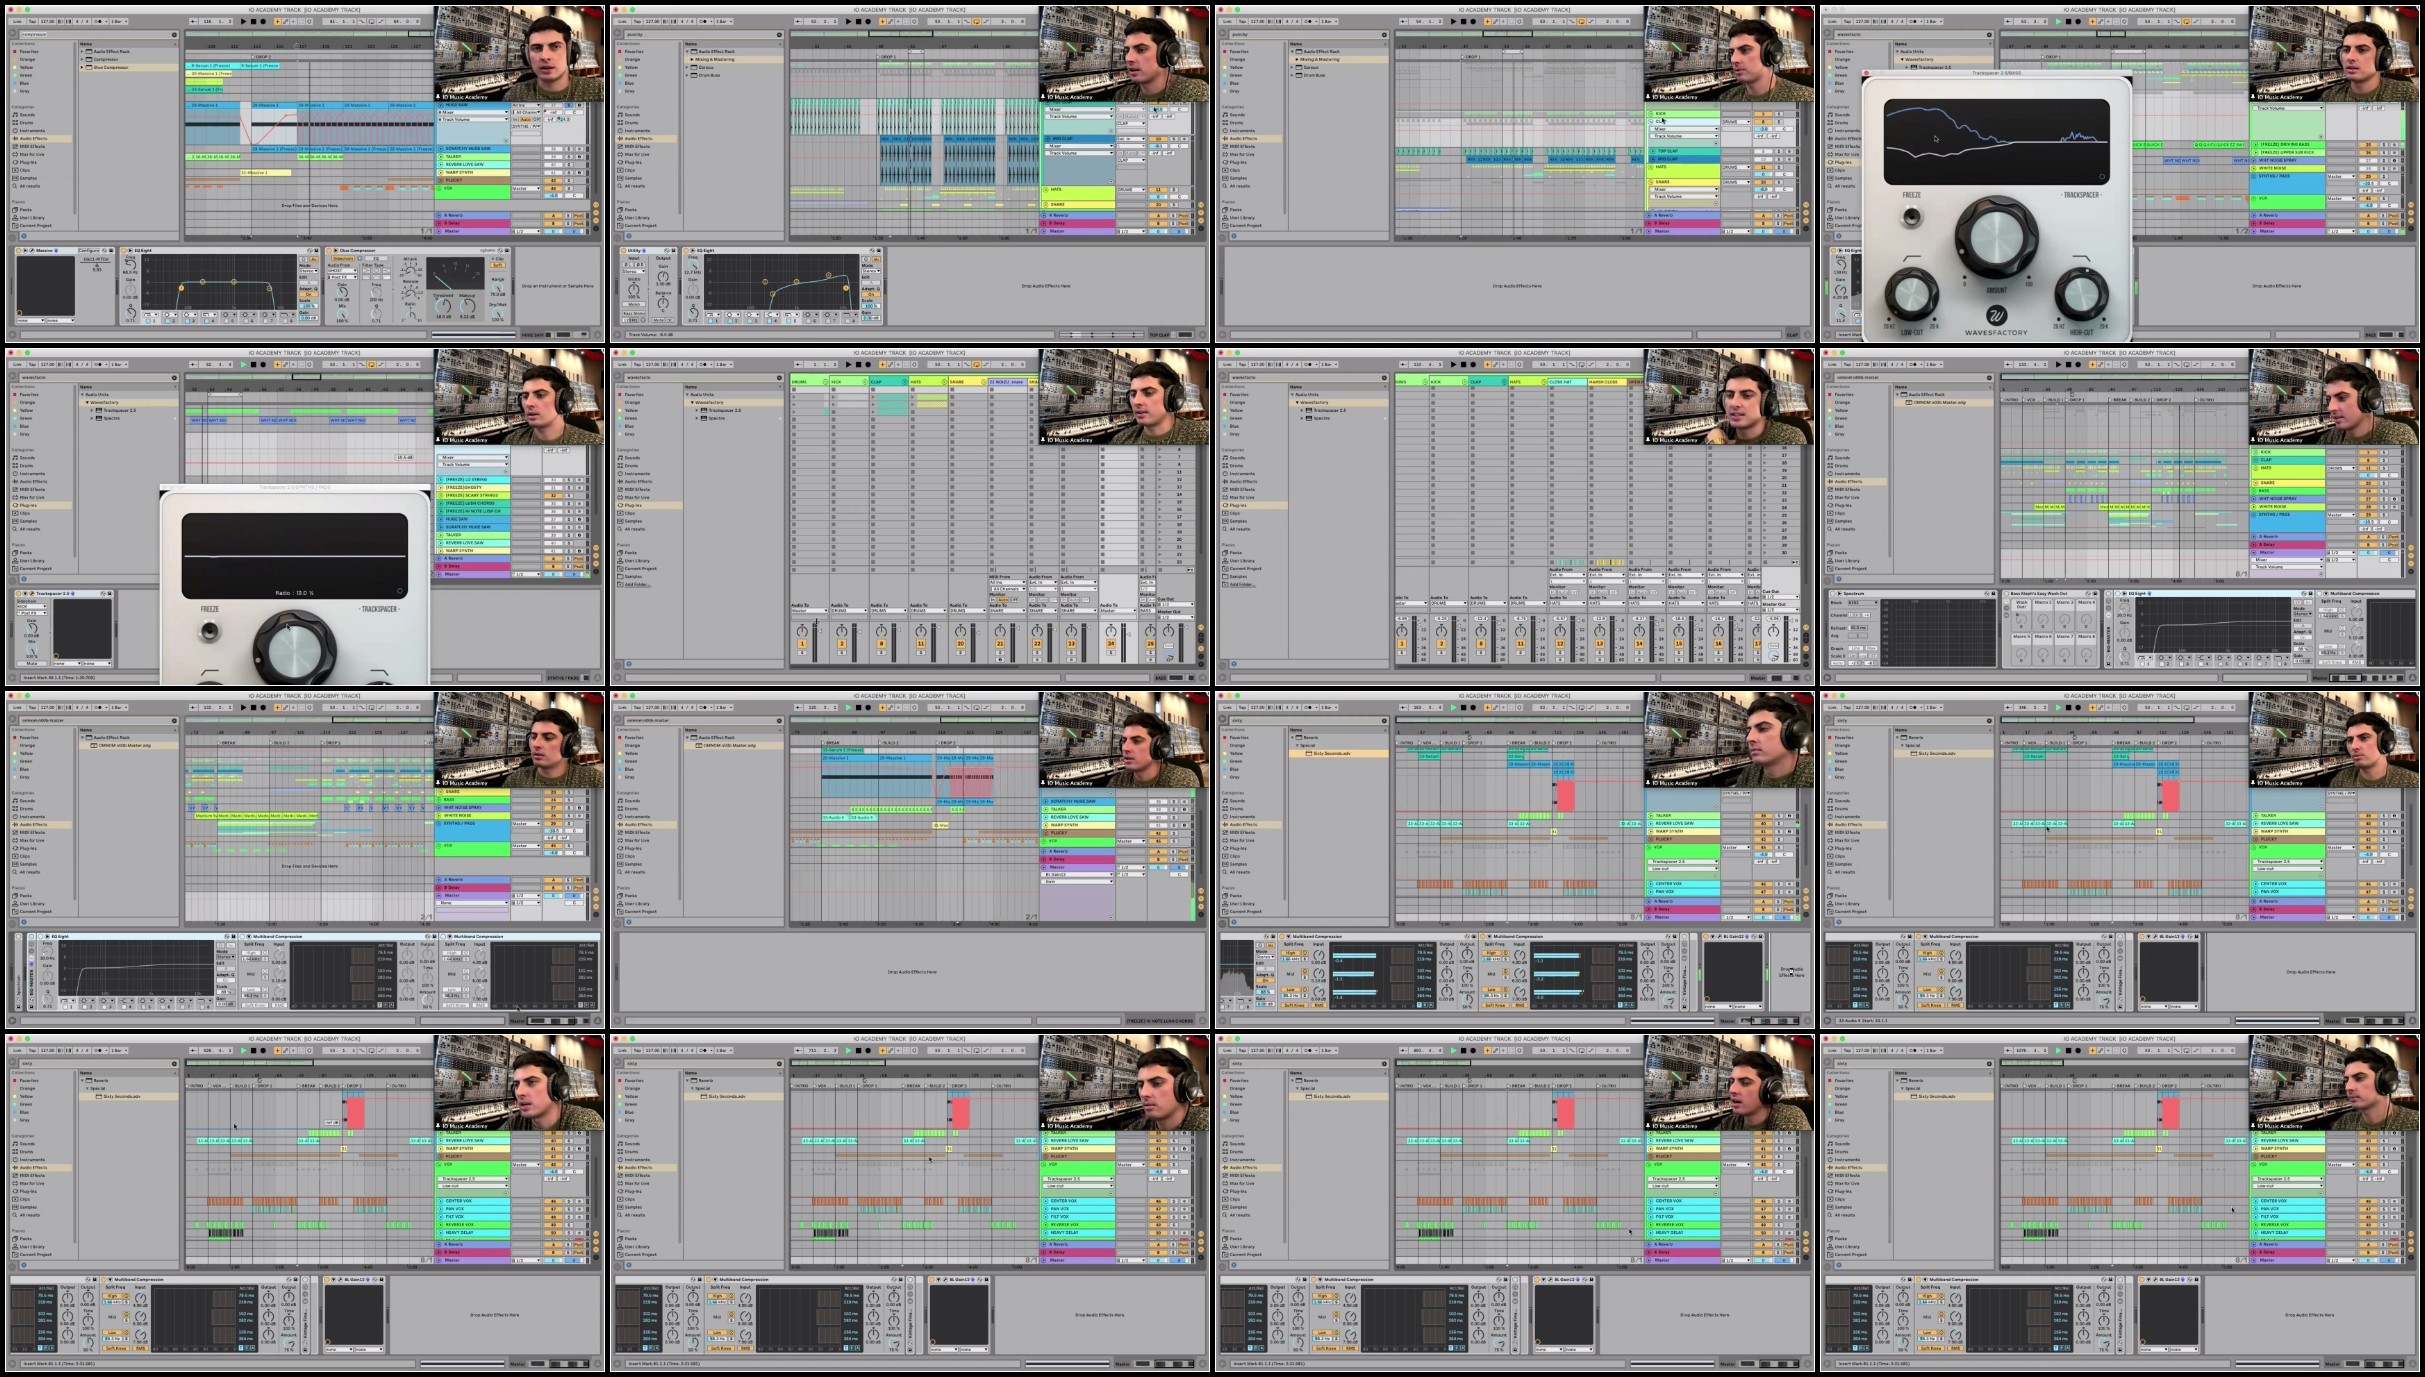The image size is (2425, 1377).
Task: Click Massive device activator icon
Action: pyautogui.click(x=18, y=250)
